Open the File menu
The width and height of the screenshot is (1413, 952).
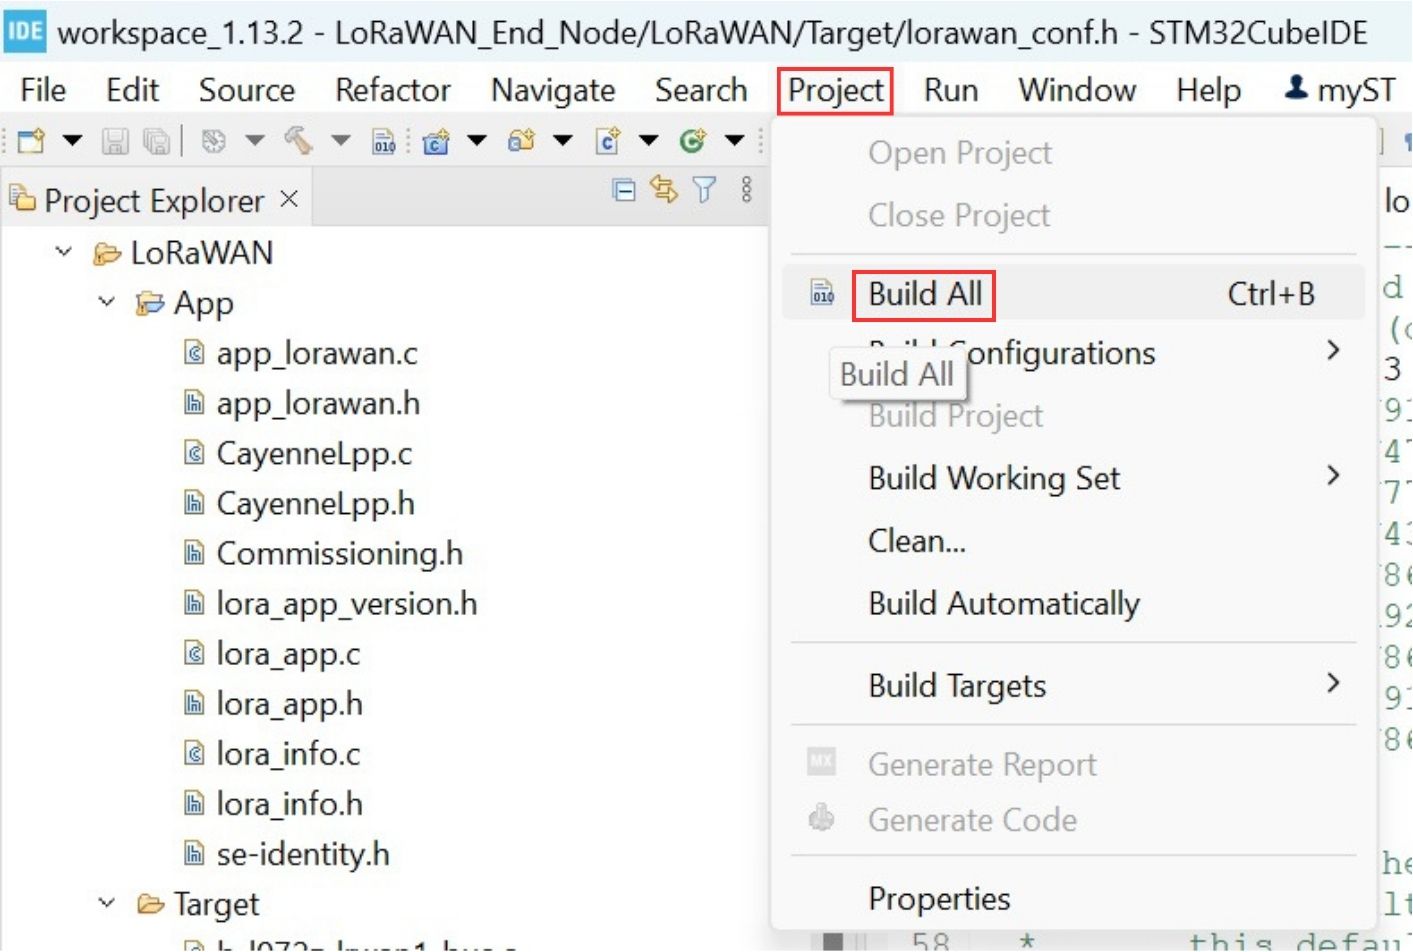click(43, 90)
